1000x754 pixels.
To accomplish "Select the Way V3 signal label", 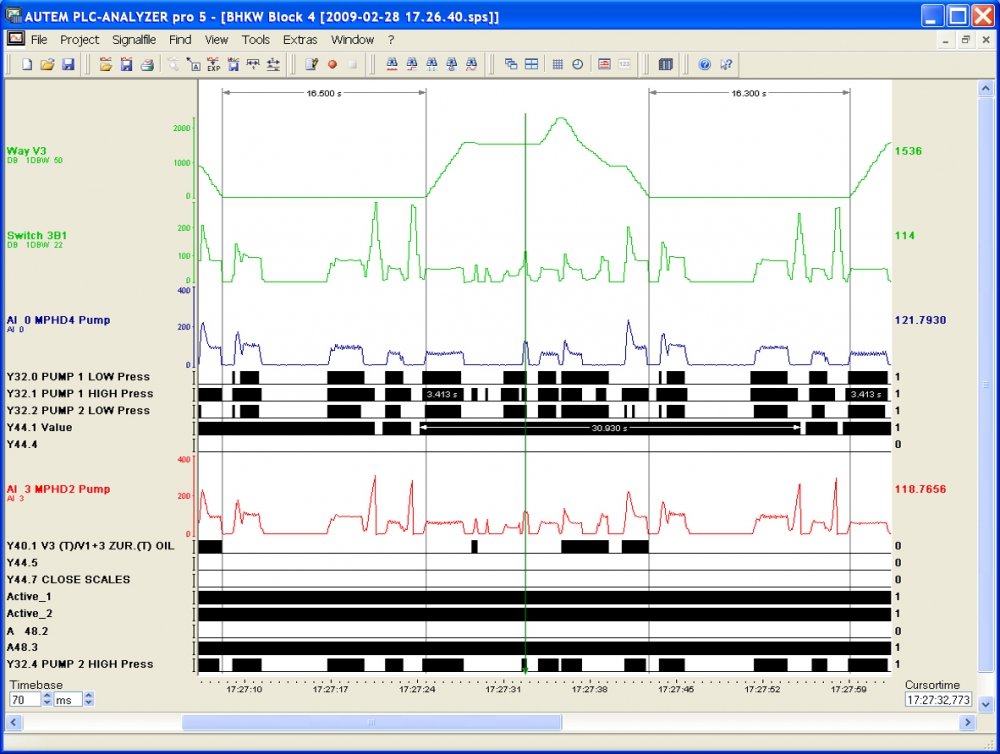I will (27, 151).
